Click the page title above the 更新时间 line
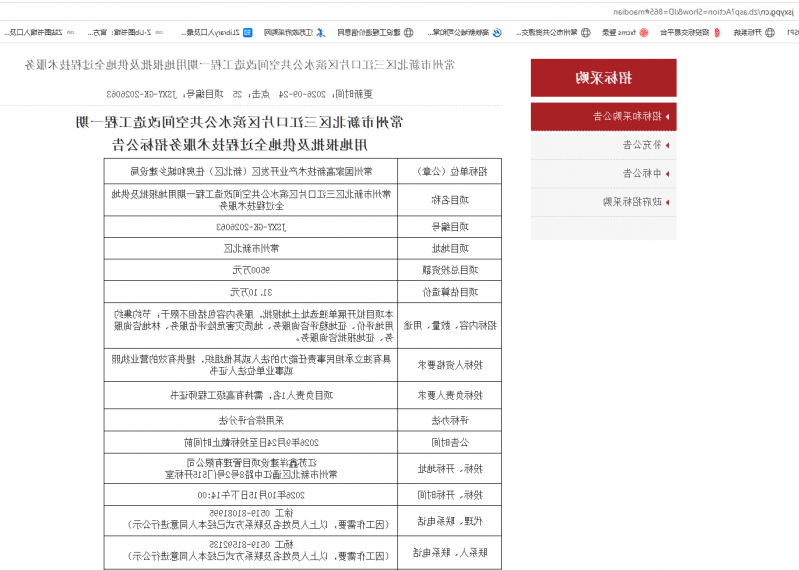Screen dimensions: 799x570 click(x=239, y=65)
